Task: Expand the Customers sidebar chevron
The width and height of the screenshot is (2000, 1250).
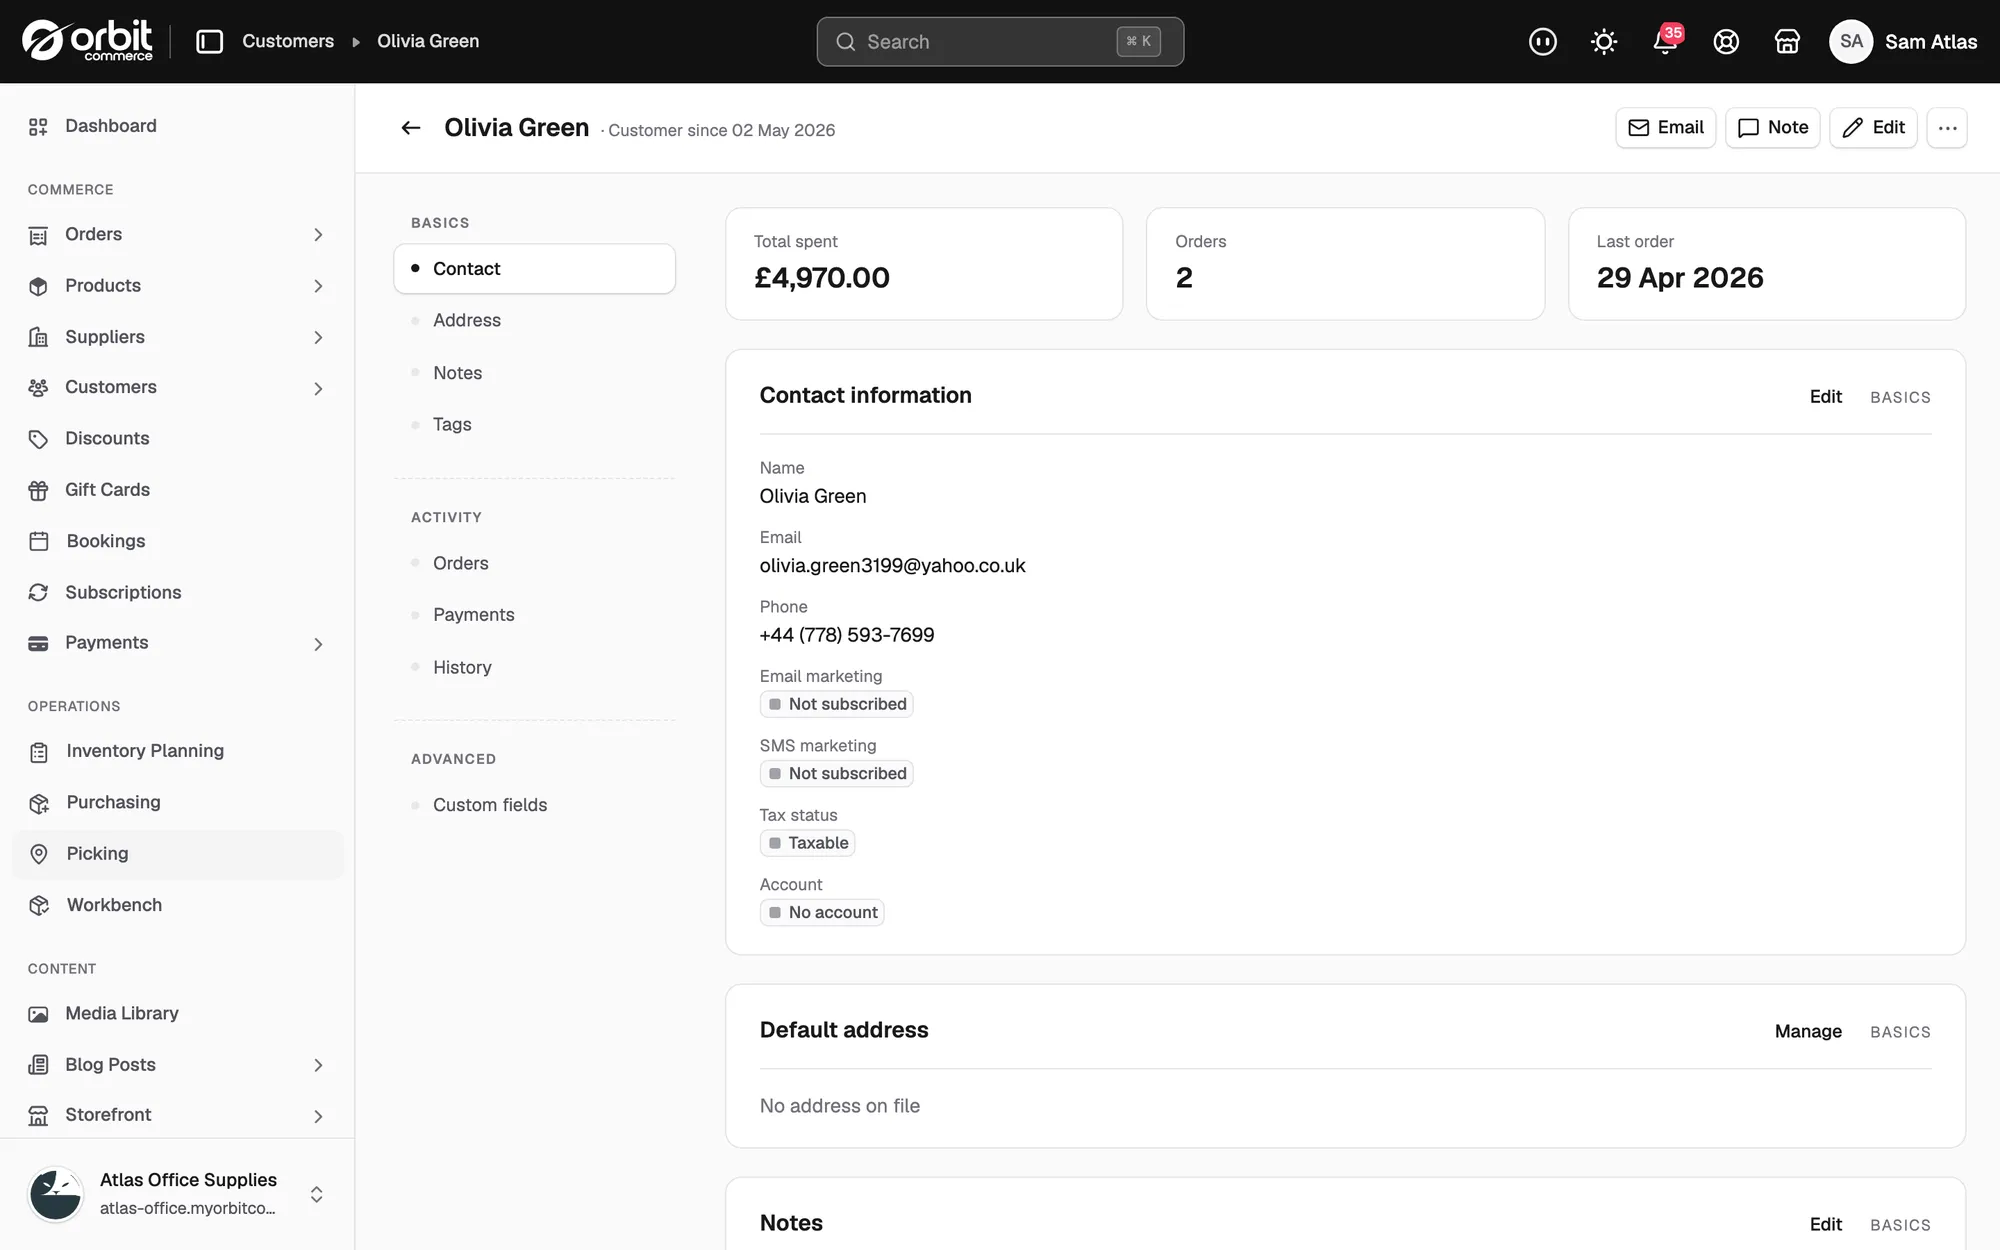Action: (318, 388)
